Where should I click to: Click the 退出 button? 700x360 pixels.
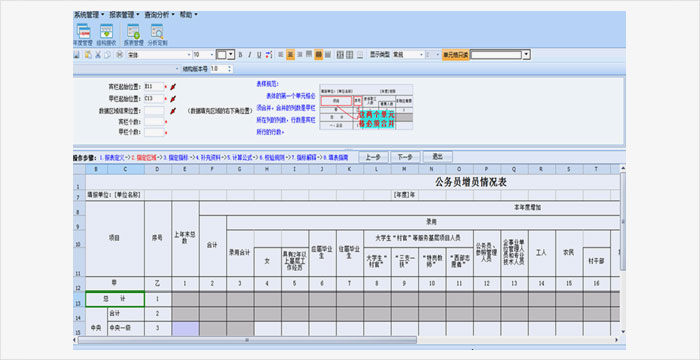(438, 157)
